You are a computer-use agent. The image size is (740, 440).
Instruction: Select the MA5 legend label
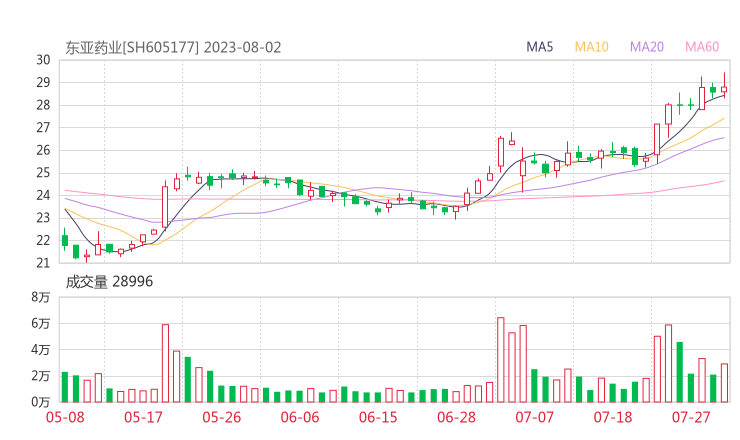(x=539, y=47)
